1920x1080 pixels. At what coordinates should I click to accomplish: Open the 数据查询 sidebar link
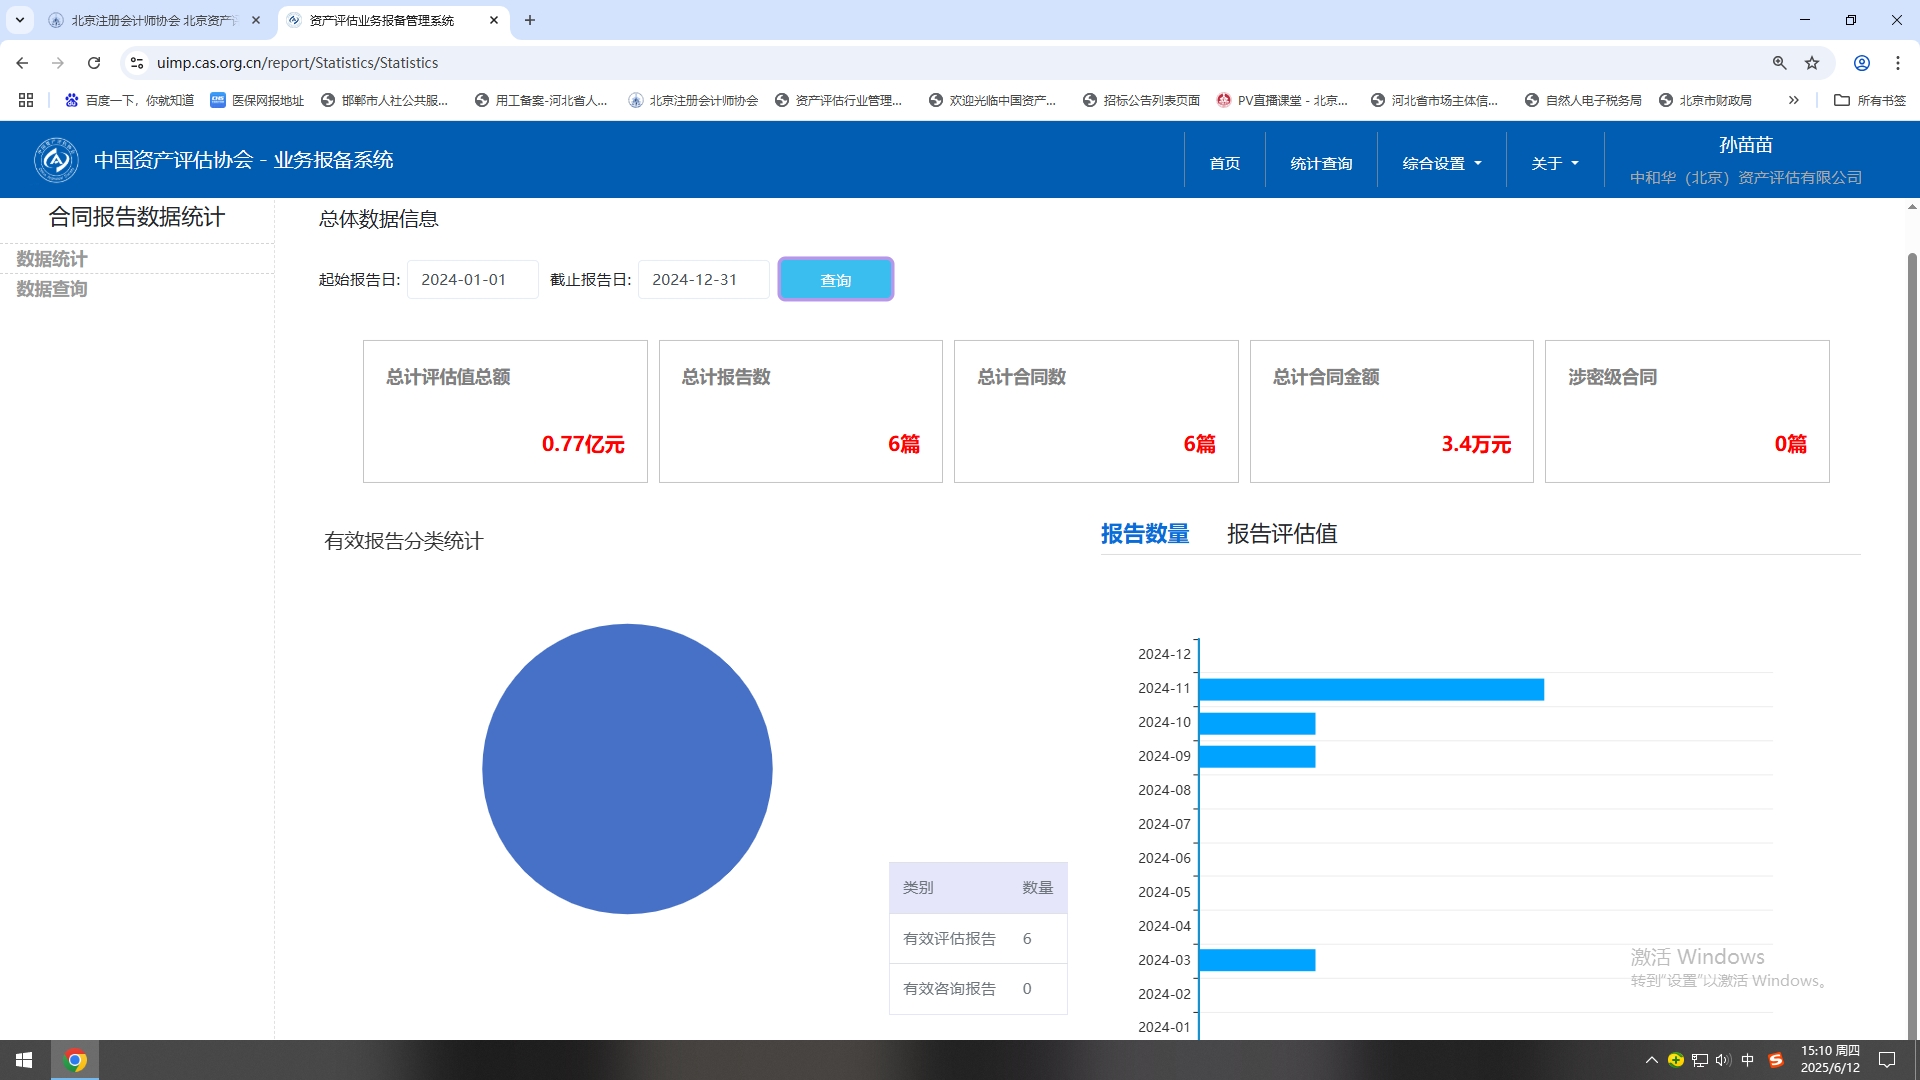tap(52, 289)
